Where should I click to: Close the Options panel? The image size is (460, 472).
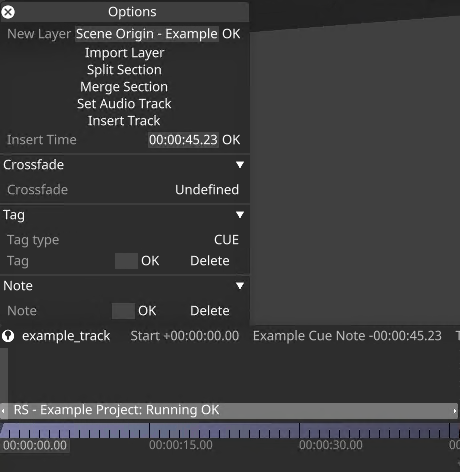coord(8,12)
